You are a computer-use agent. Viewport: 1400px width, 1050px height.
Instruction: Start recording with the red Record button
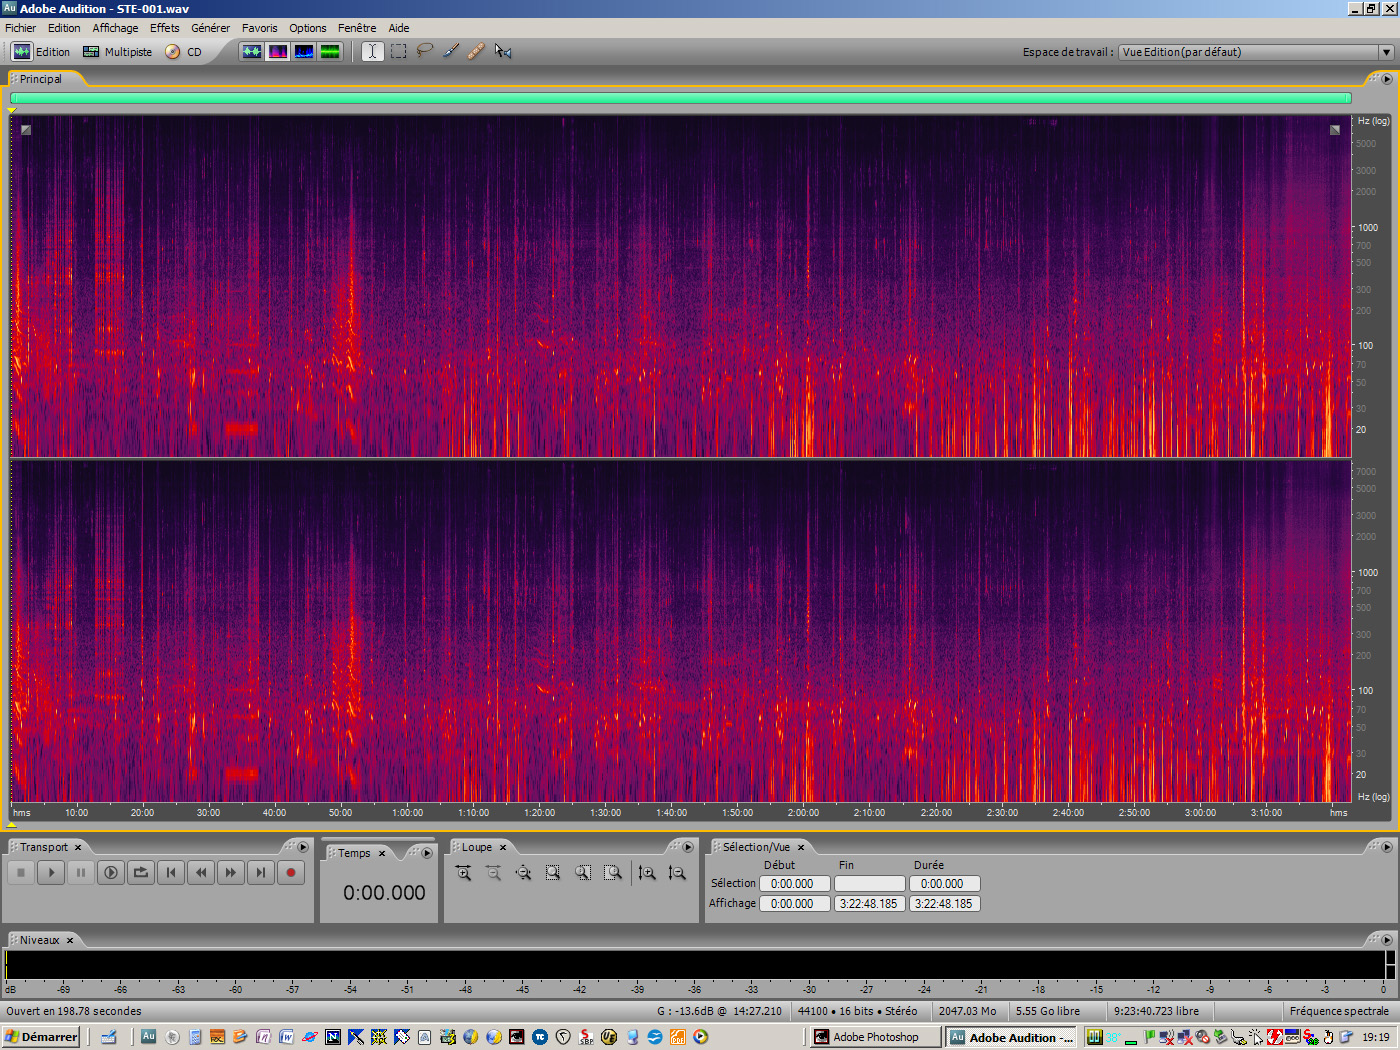point(290,872)
